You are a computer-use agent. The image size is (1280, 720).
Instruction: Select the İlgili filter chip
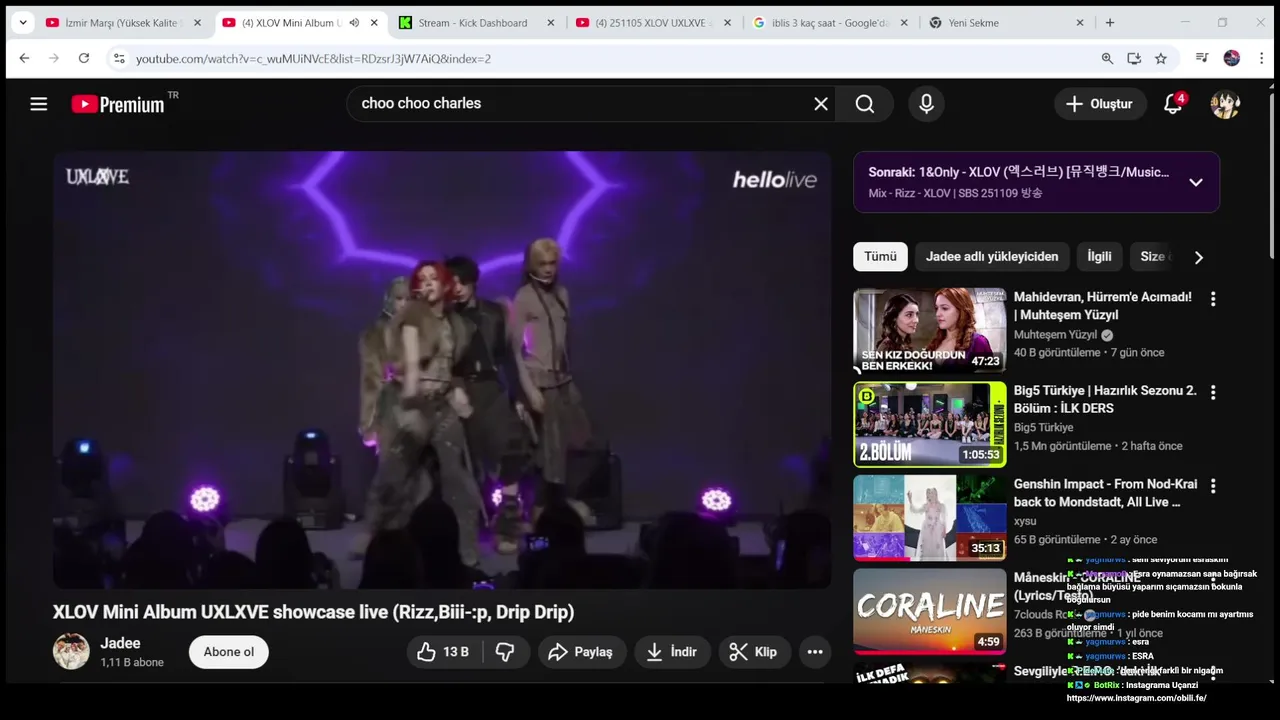(1099, 257)
